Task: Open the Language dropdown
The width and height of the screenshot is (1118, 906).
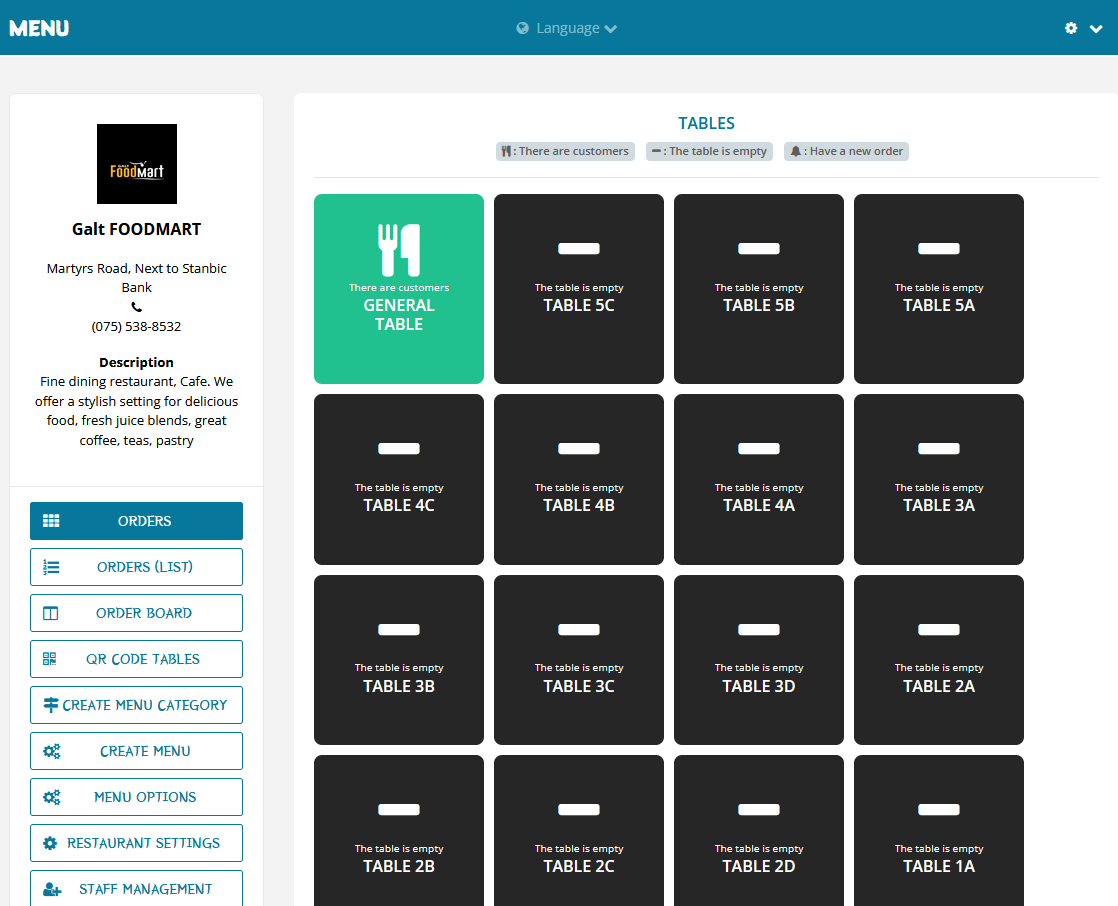Action: click(x=567, y=28)
